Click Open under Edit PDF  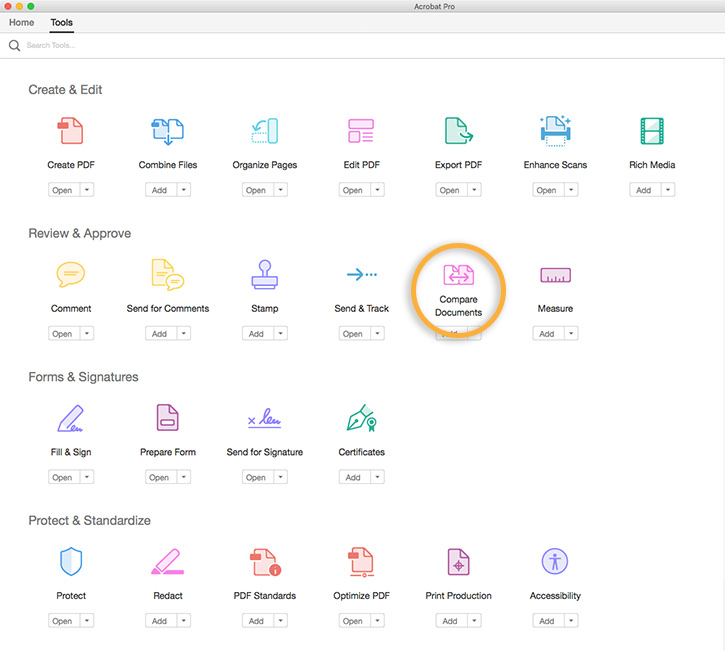tap(355, 190)
